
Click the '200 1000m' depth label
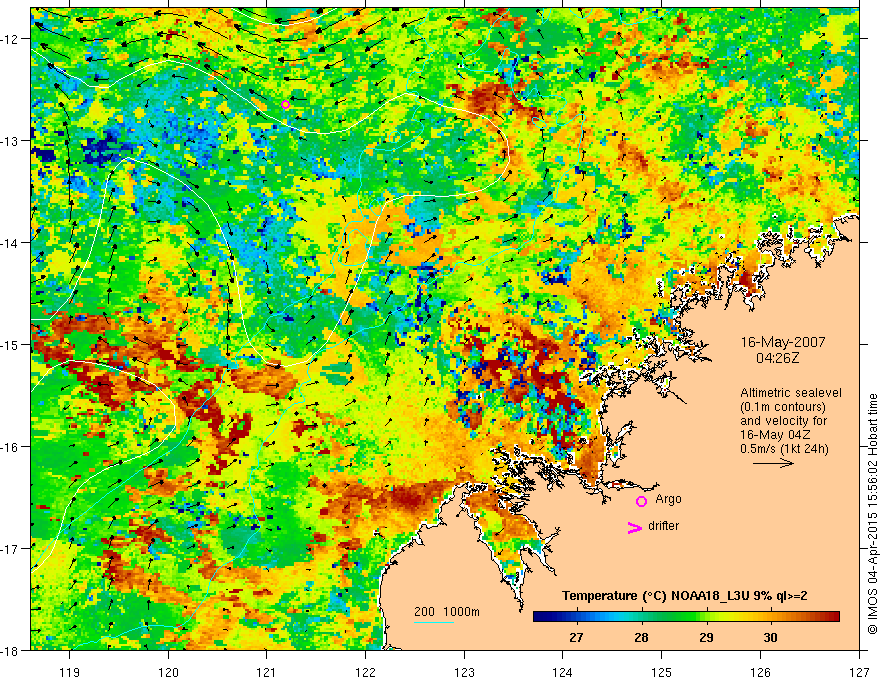tap(447, 612)
